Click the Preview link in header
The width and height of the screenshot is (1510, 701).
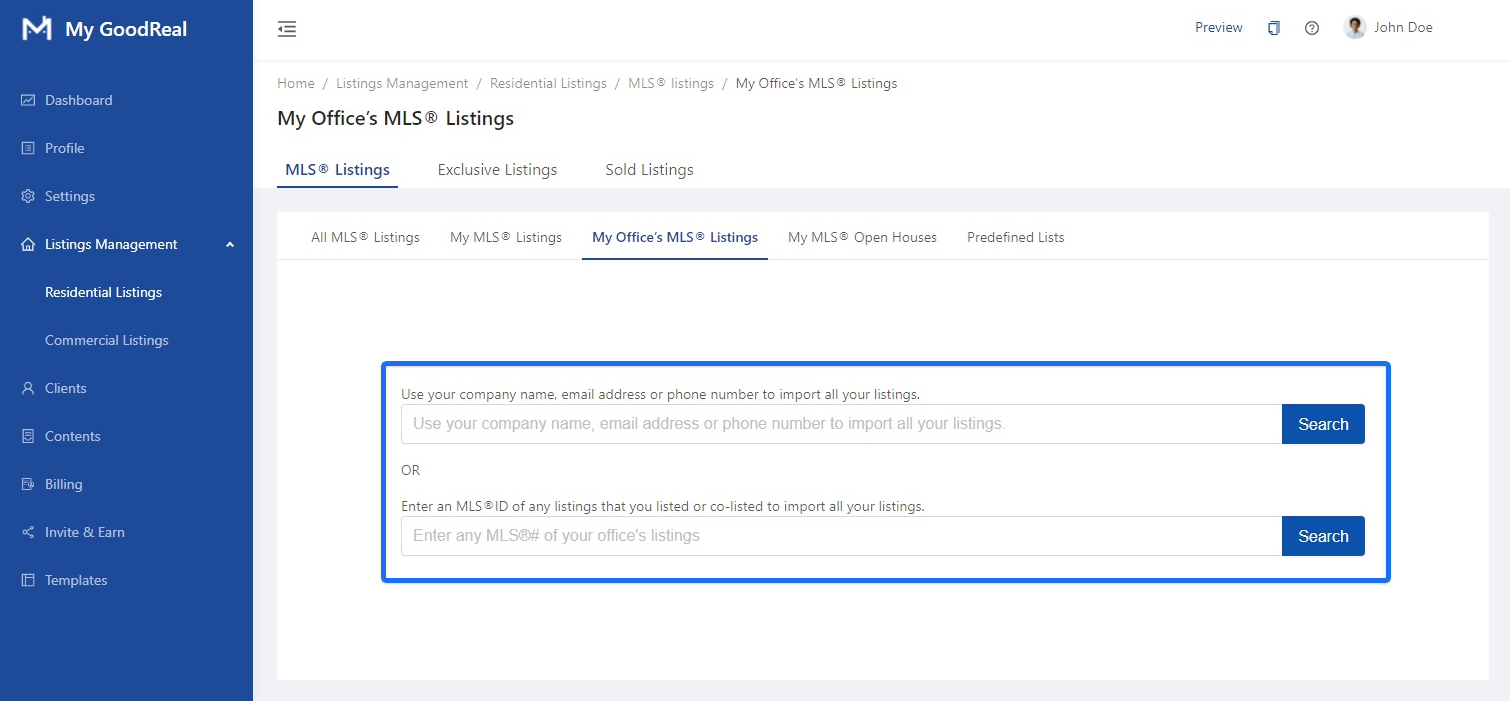point(1218,28)
